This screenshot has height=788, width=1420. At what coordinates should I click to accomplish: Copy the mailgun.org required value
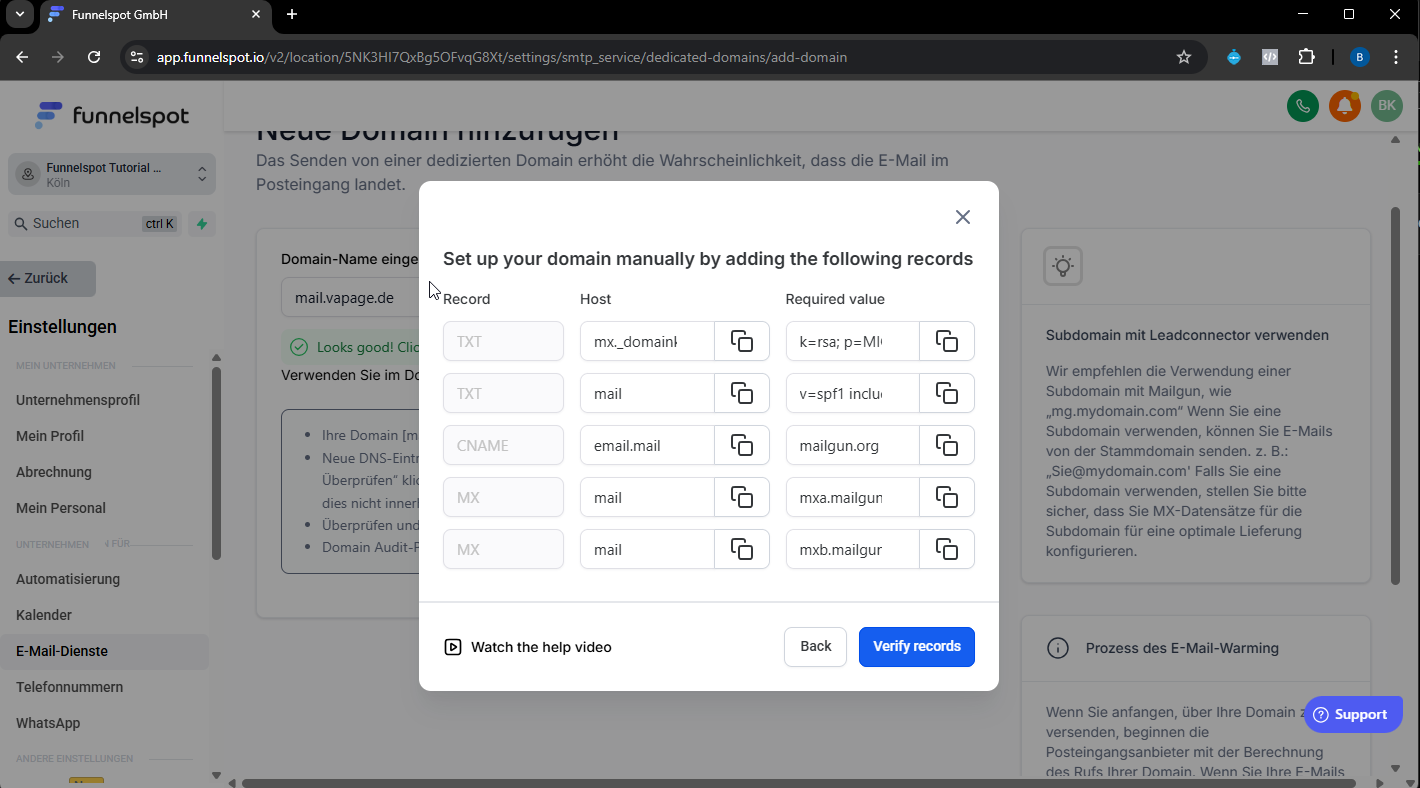tap(946, 445)
